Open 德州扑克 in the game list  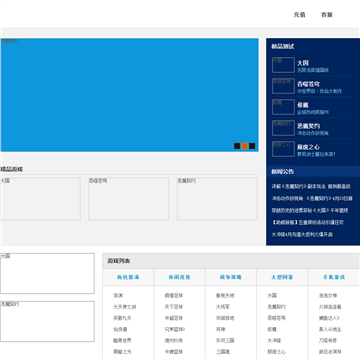(x=174, y=341)
